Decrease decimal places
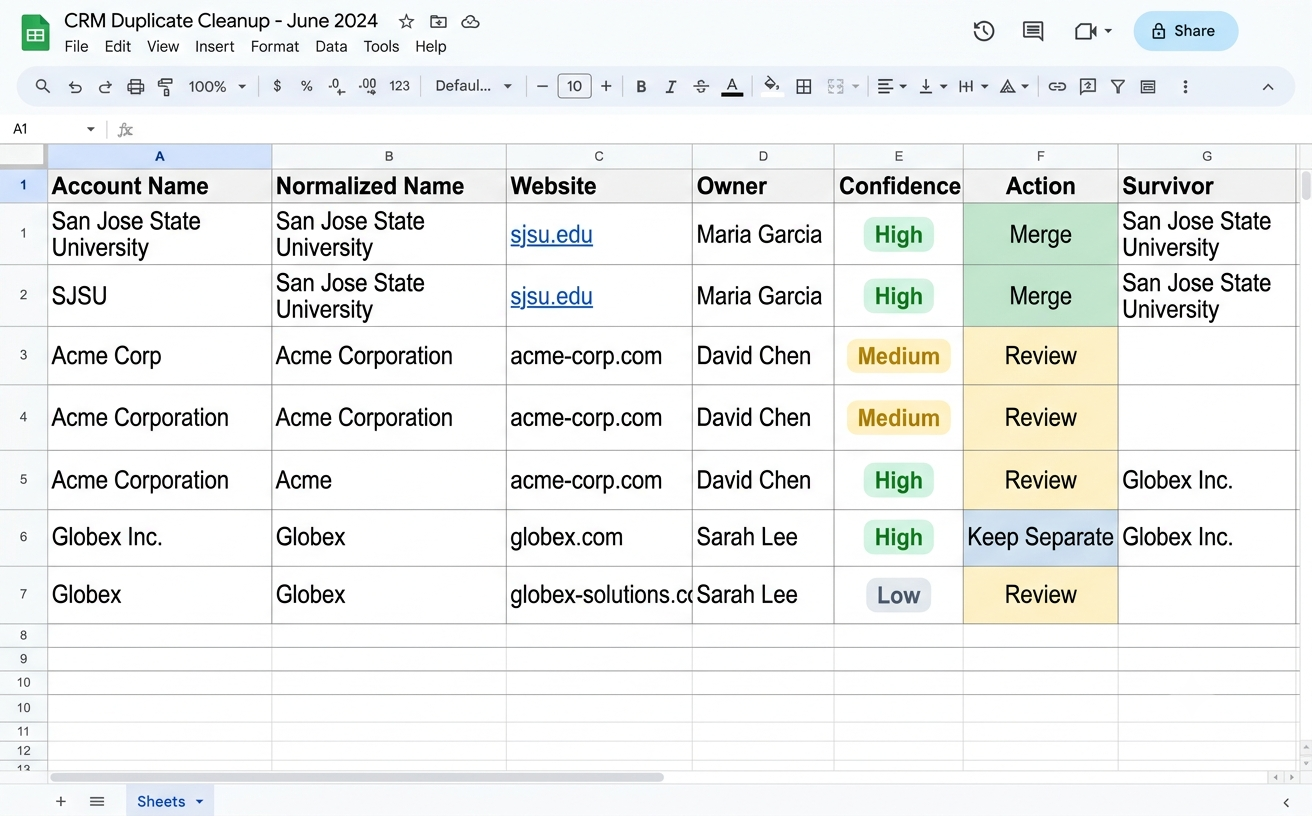The height and width of the screenshot is (816, 1312). (337, 86)
